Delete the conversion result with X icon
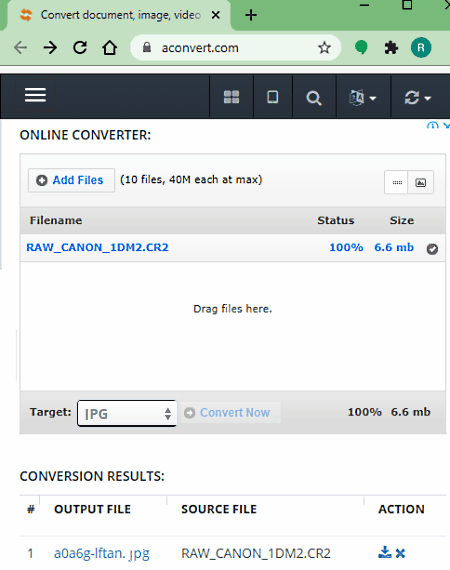This screenshot has height=570, width=450. click(400, 553)
